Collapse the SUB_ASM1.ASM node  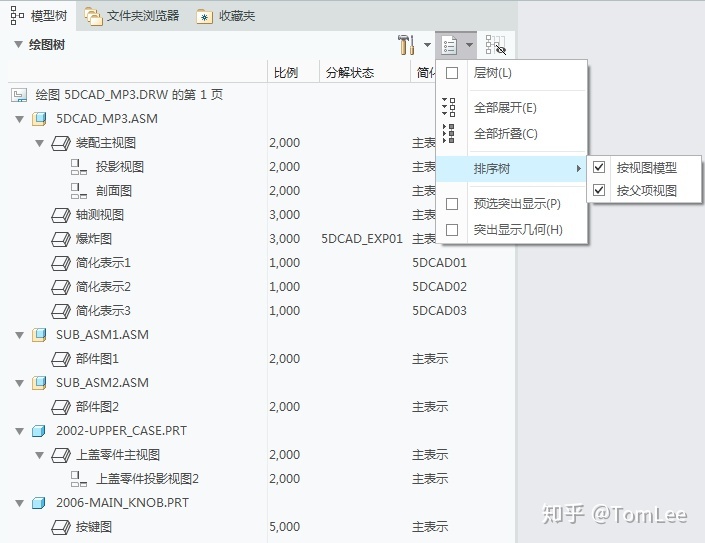point(19,335)
